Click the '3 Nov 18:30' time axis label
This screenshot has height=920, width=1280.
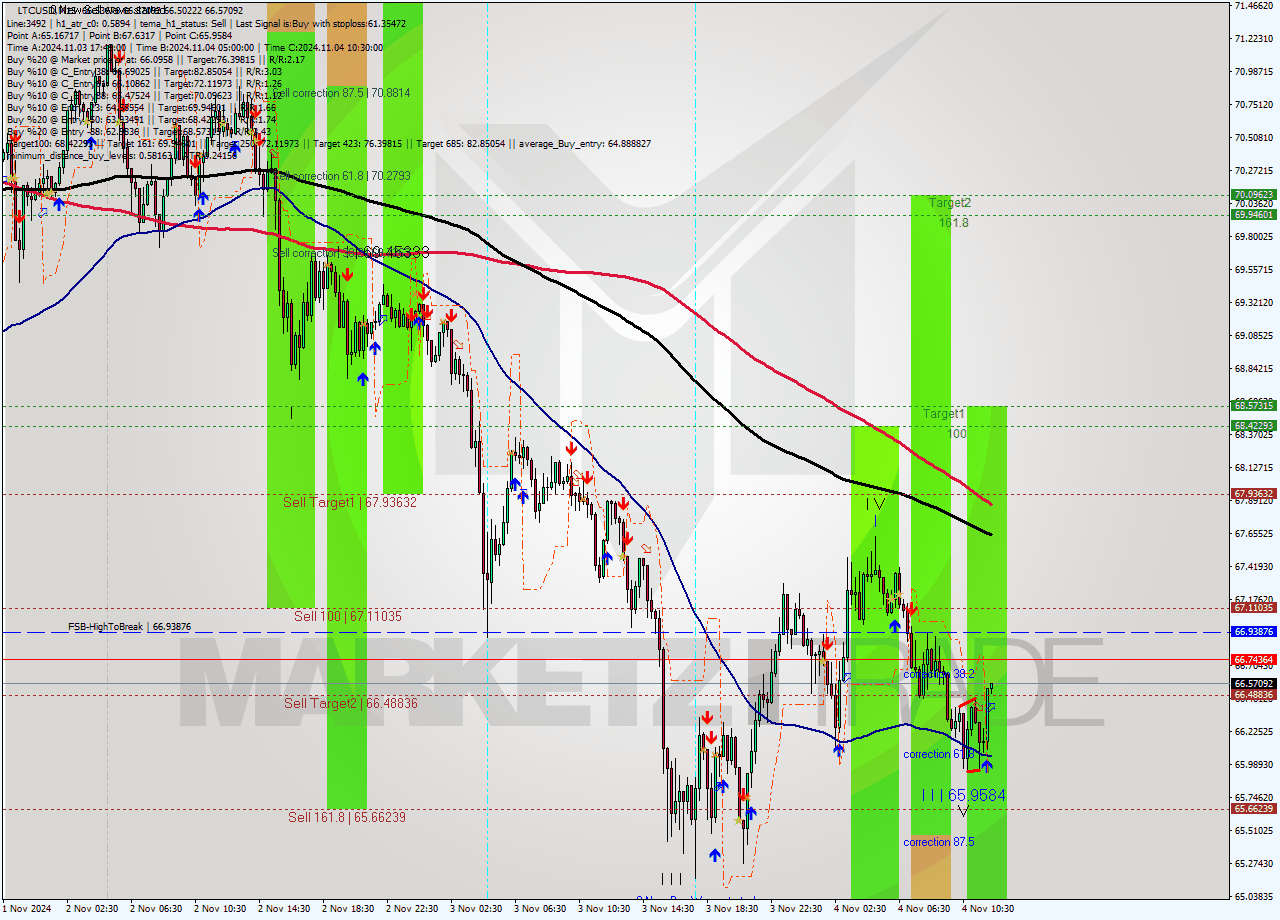[732, 909]
